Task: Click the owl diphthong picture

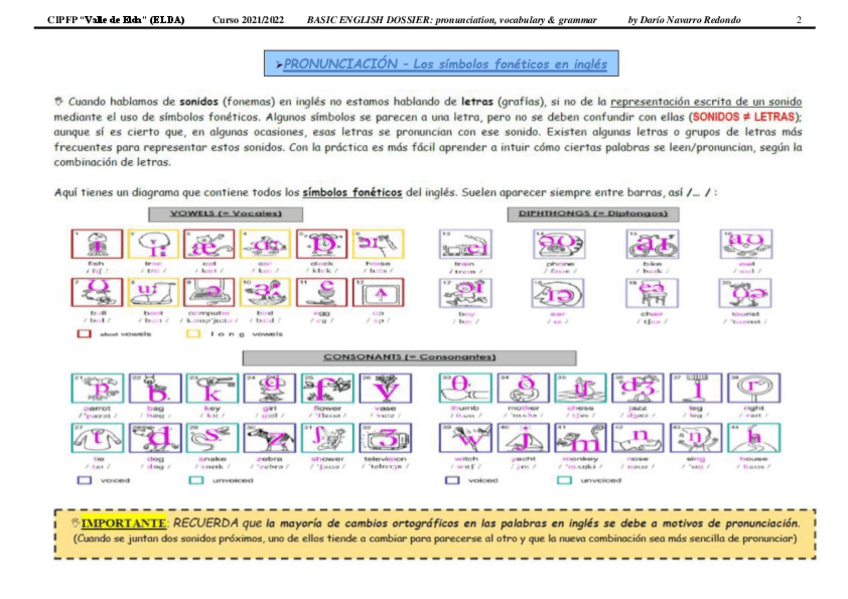Action: point(746,244)
